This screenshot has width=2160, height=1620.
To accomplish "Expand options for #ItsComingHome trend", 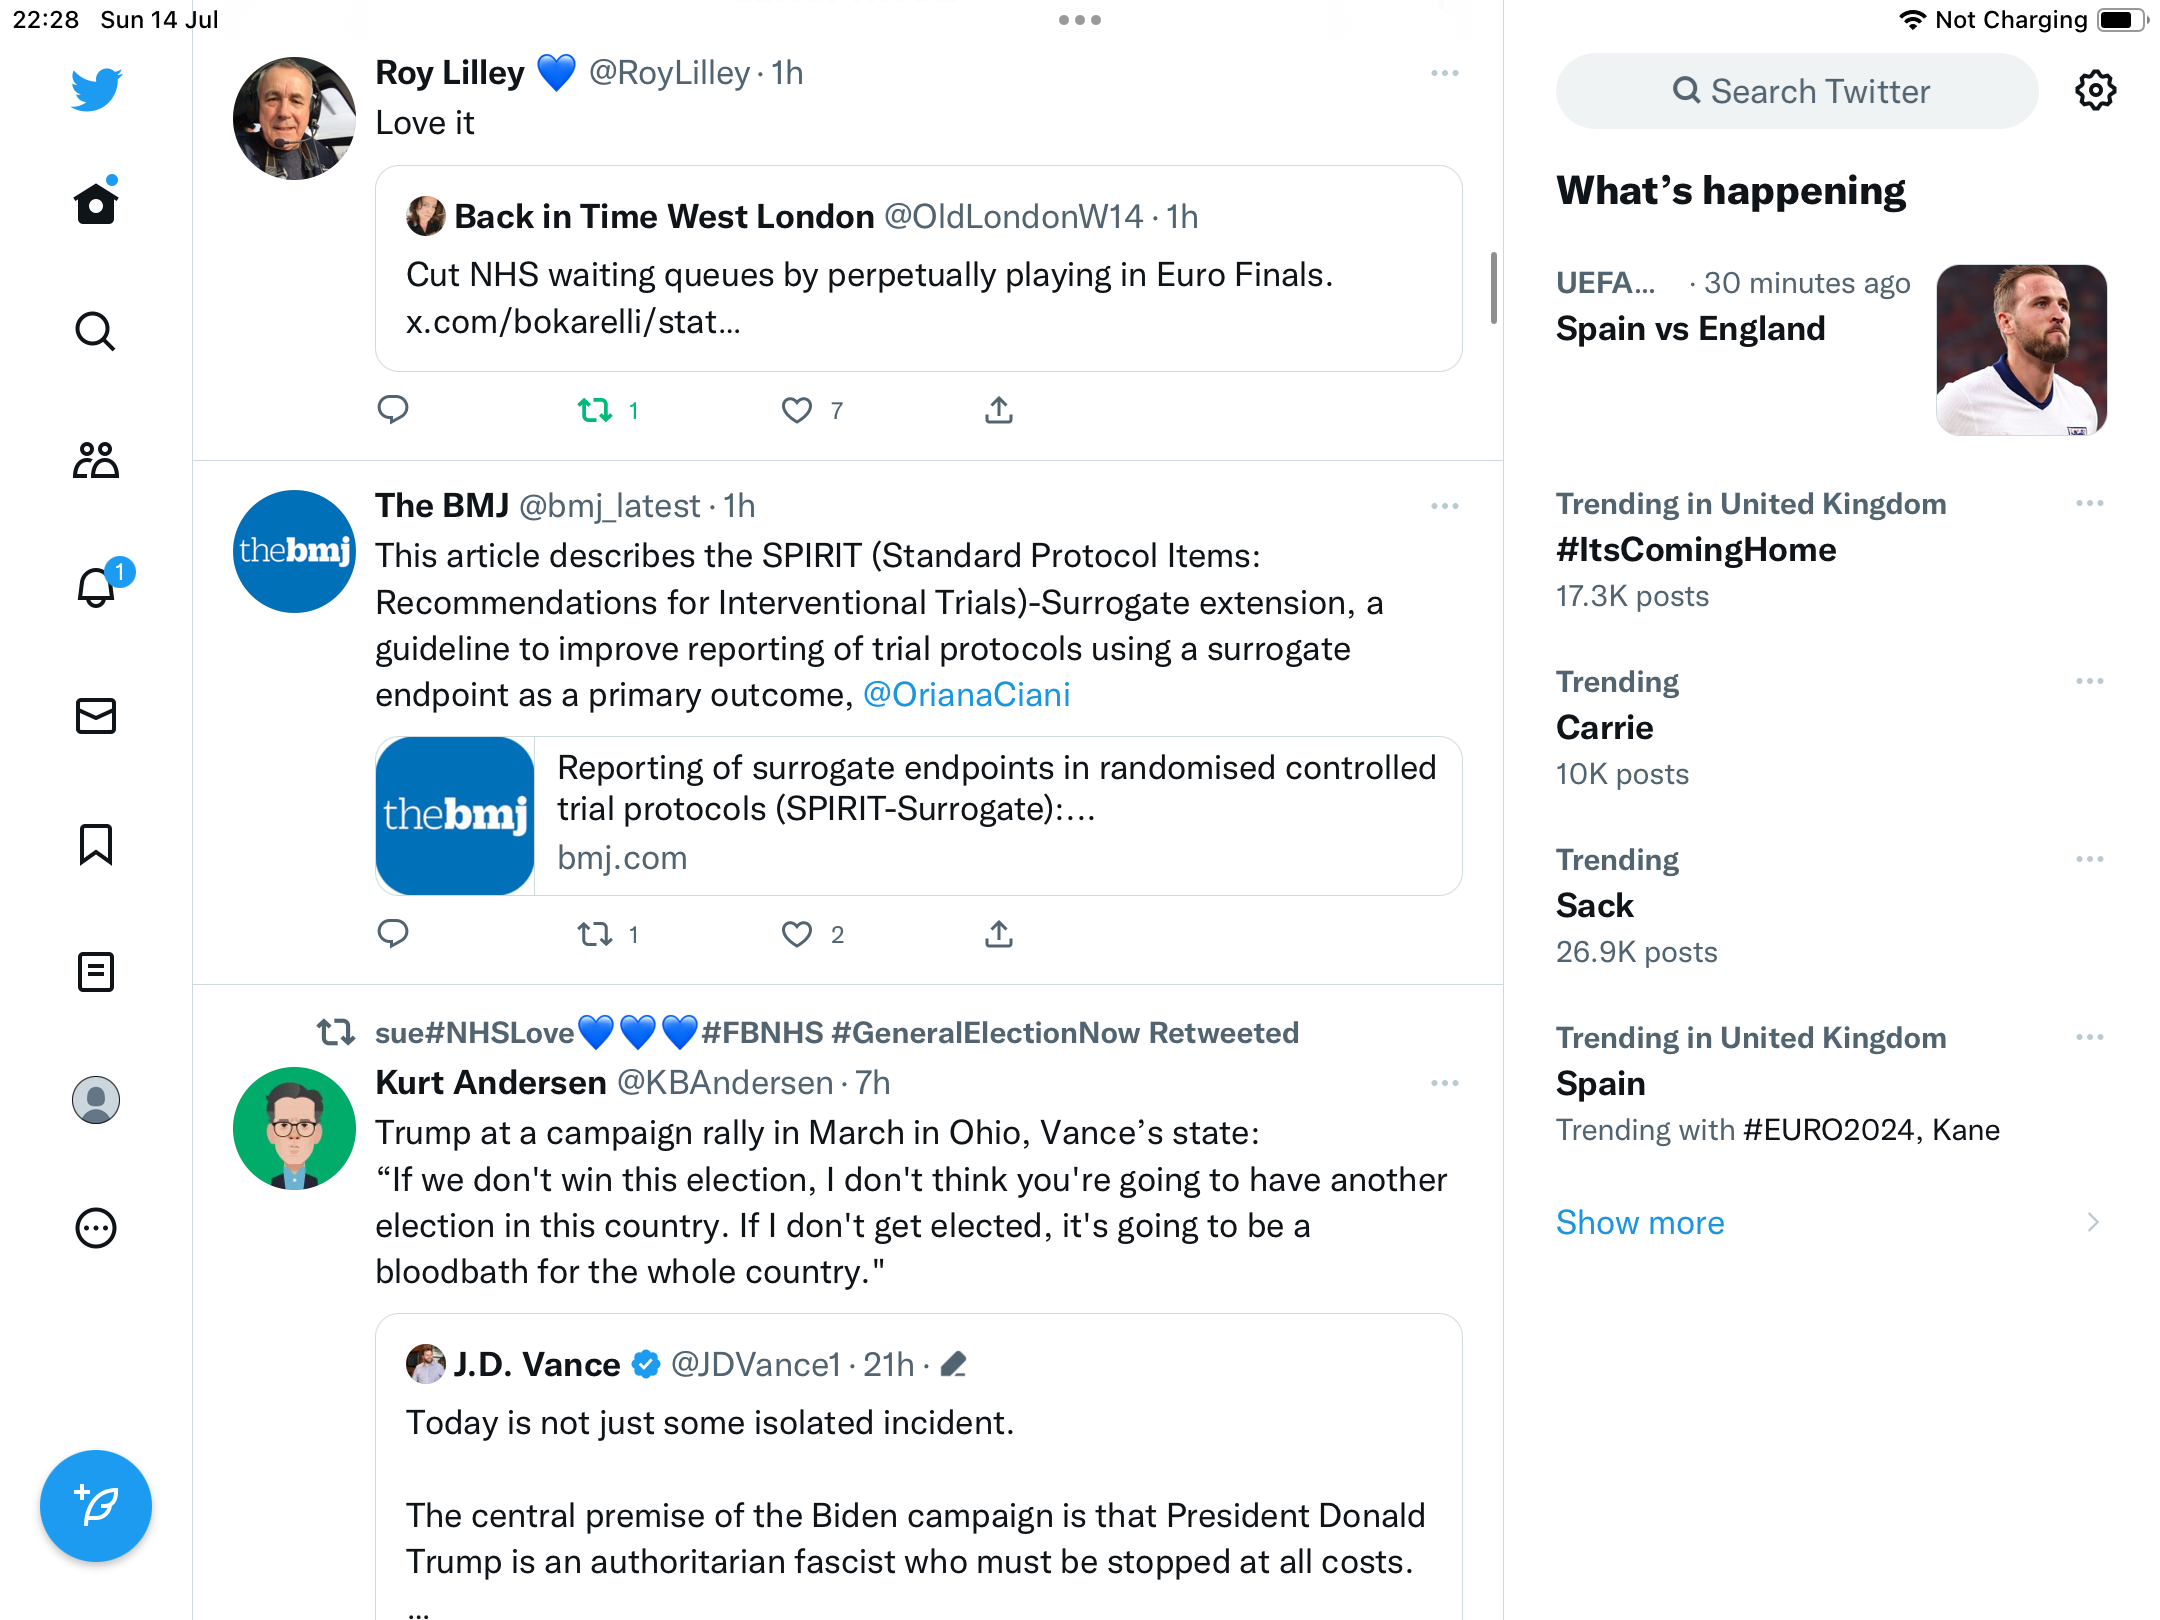I will click(2089, 503).
